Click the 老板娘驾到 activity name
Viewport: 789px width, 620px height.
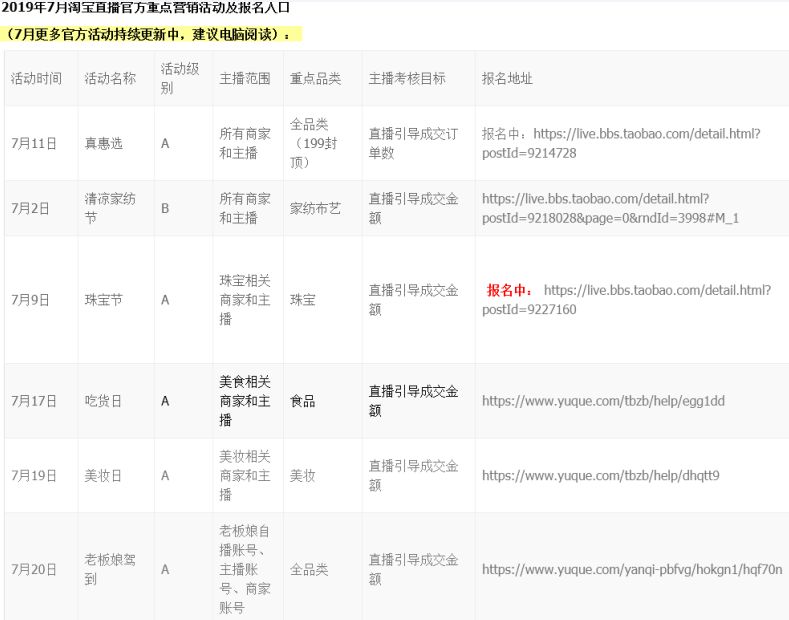coord(110,569)
